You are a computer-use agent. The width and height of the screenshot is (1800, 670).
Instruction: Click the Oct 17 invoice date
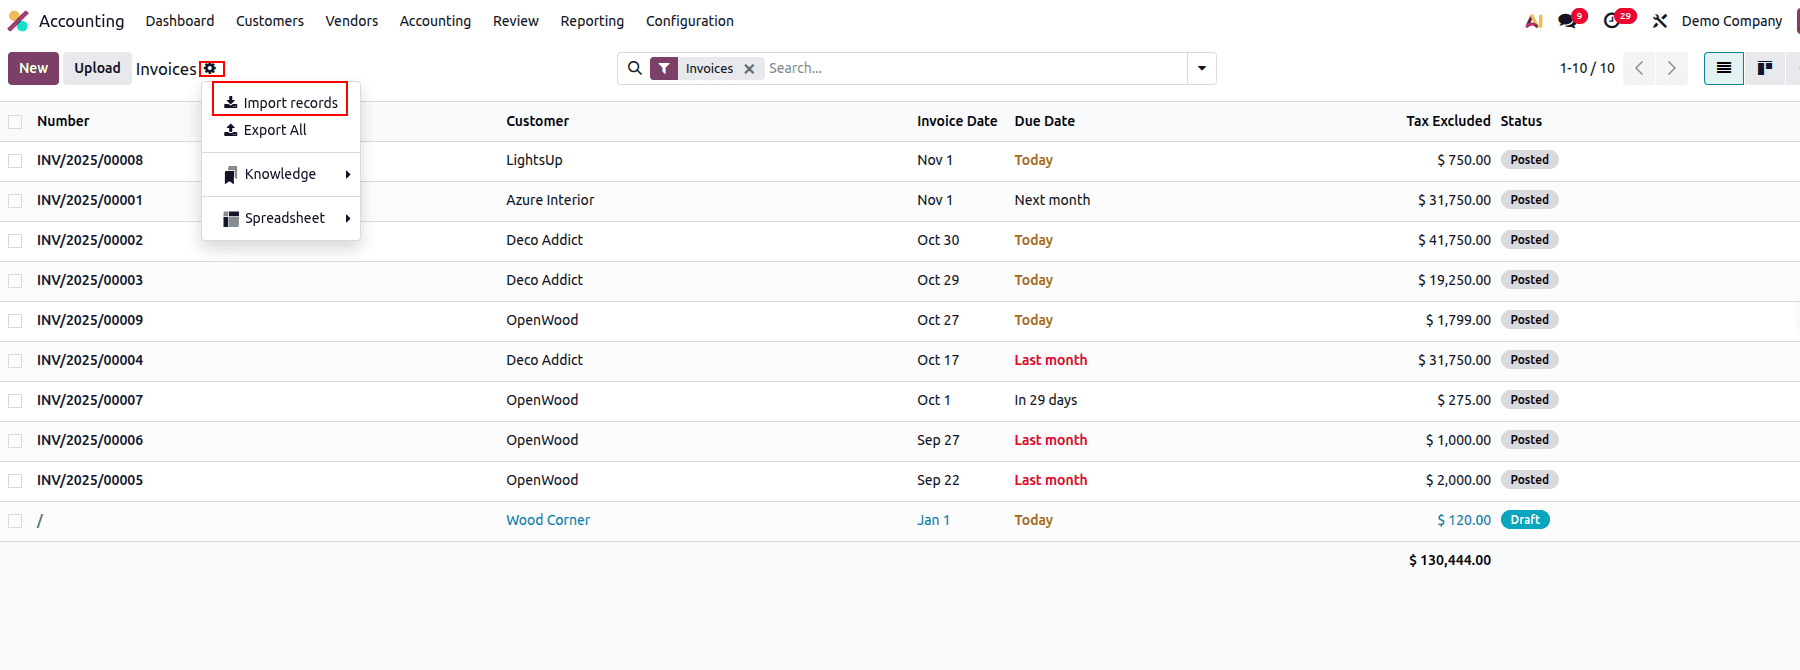pos(938,360)
